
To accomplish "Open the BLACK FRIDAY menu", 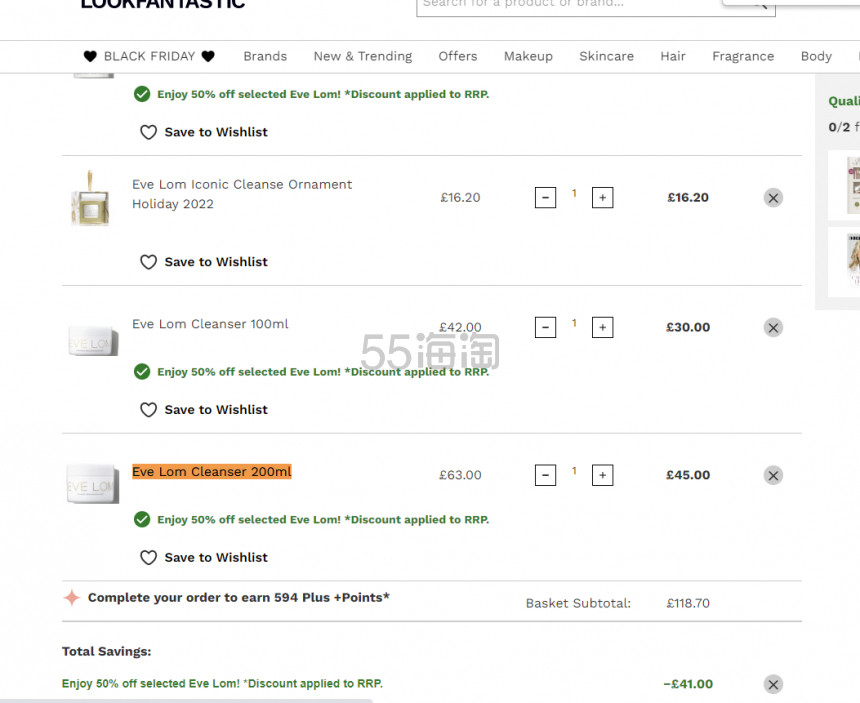I will [149, 56].
